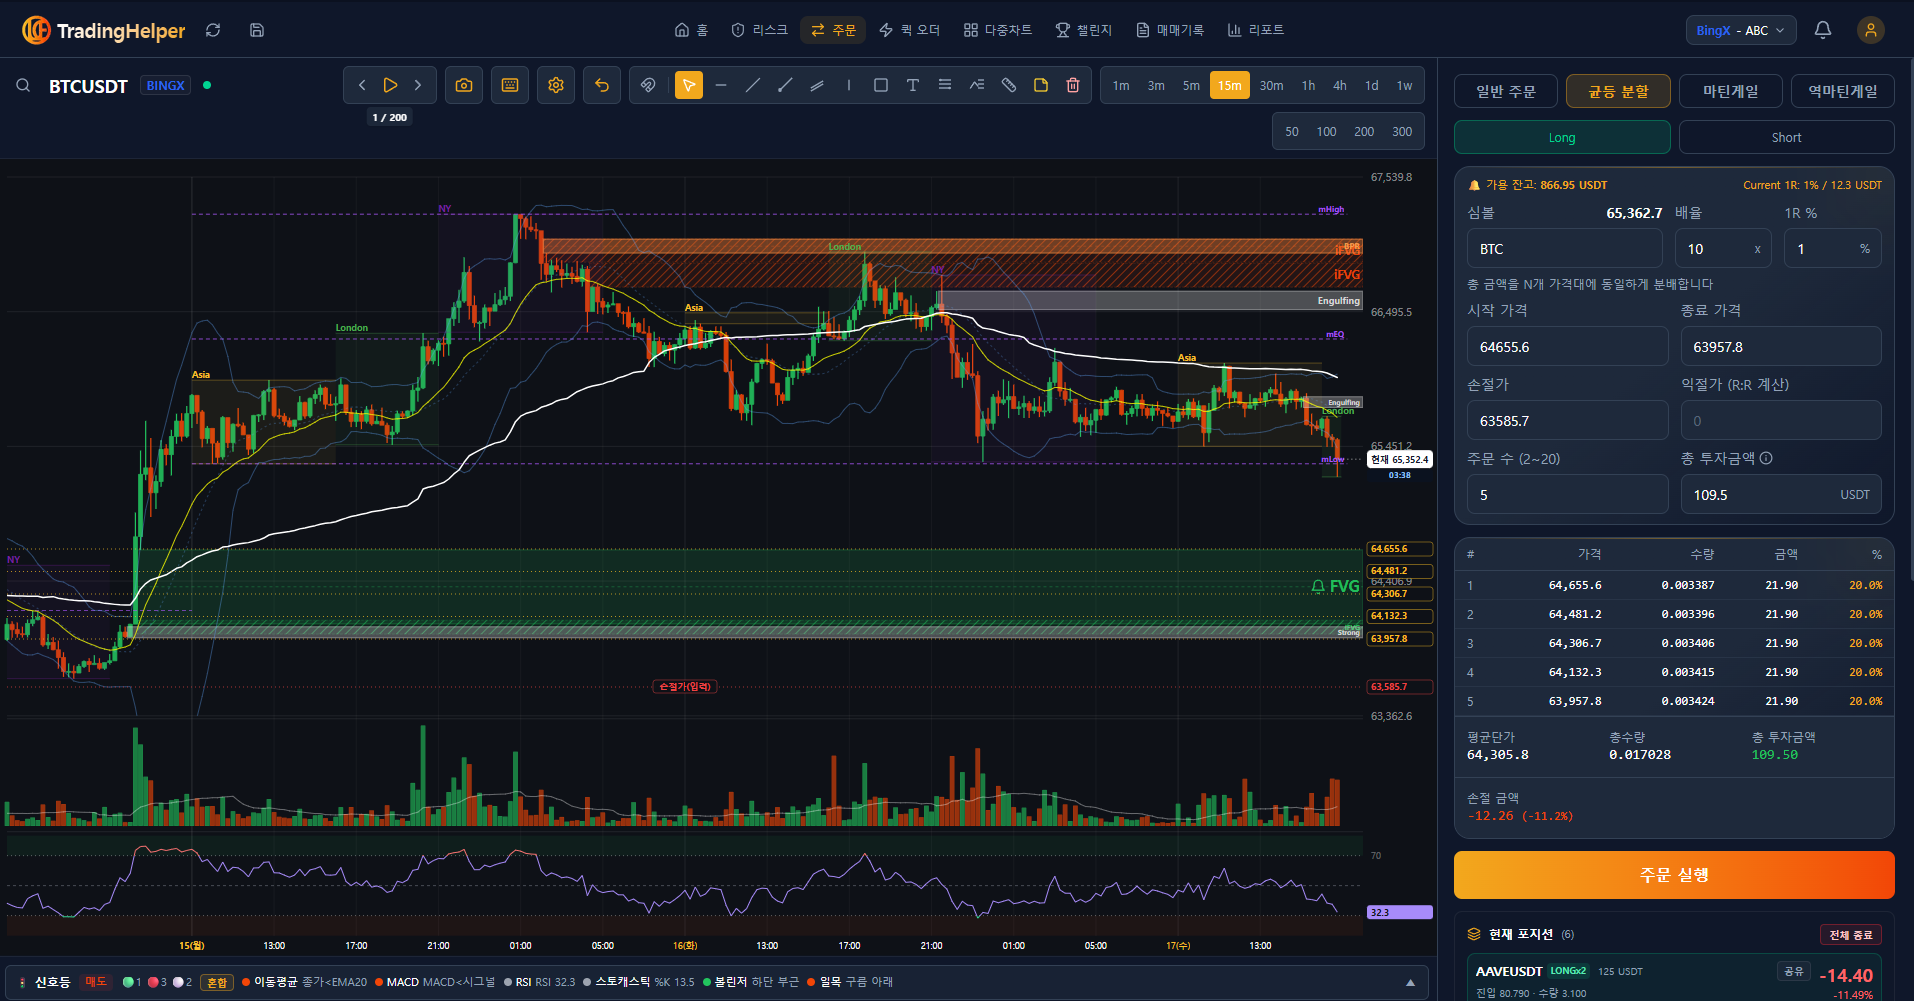Viewport: 1914px width, 1001px height.
Task: Select the Long position toggle
Action: (x=1562, y=137)
